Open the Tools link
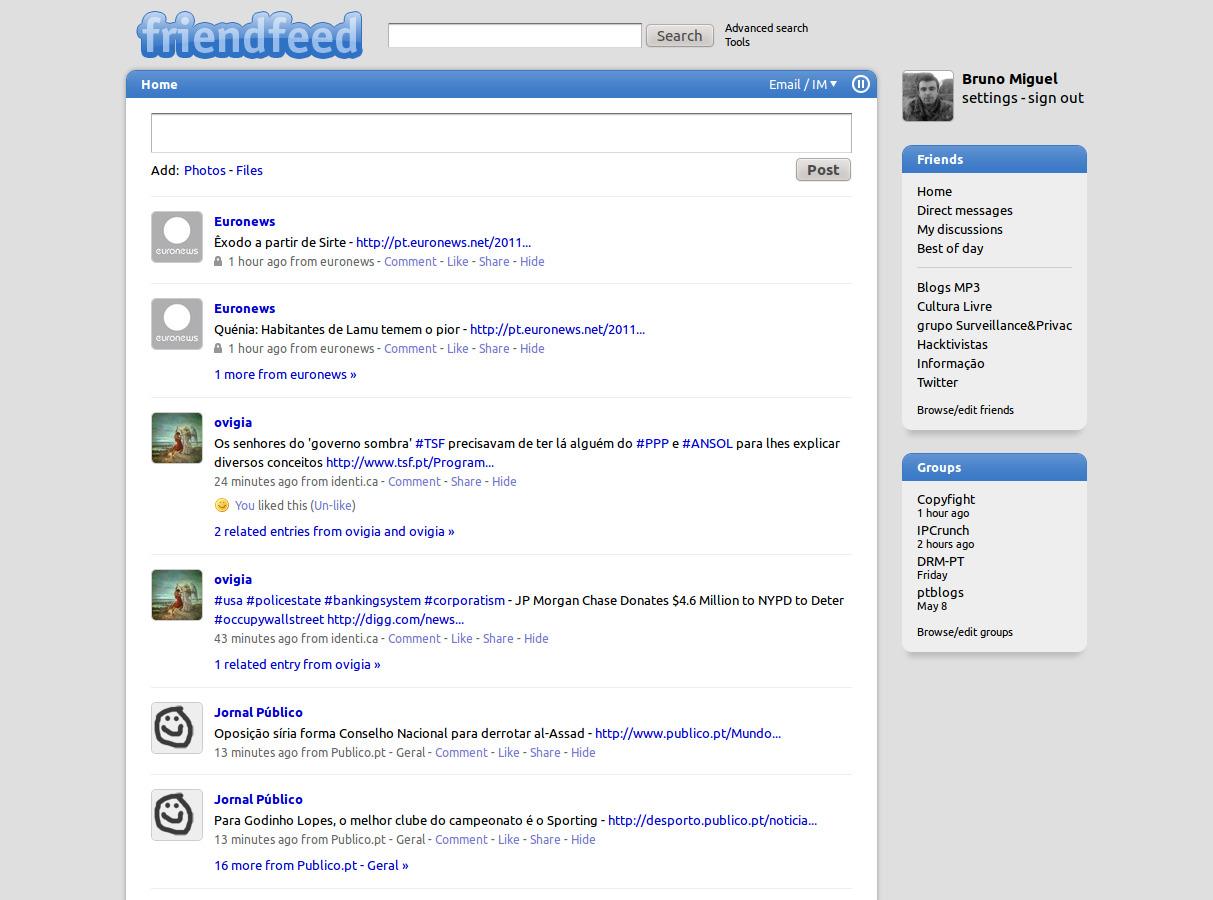 tap(737, 42)
